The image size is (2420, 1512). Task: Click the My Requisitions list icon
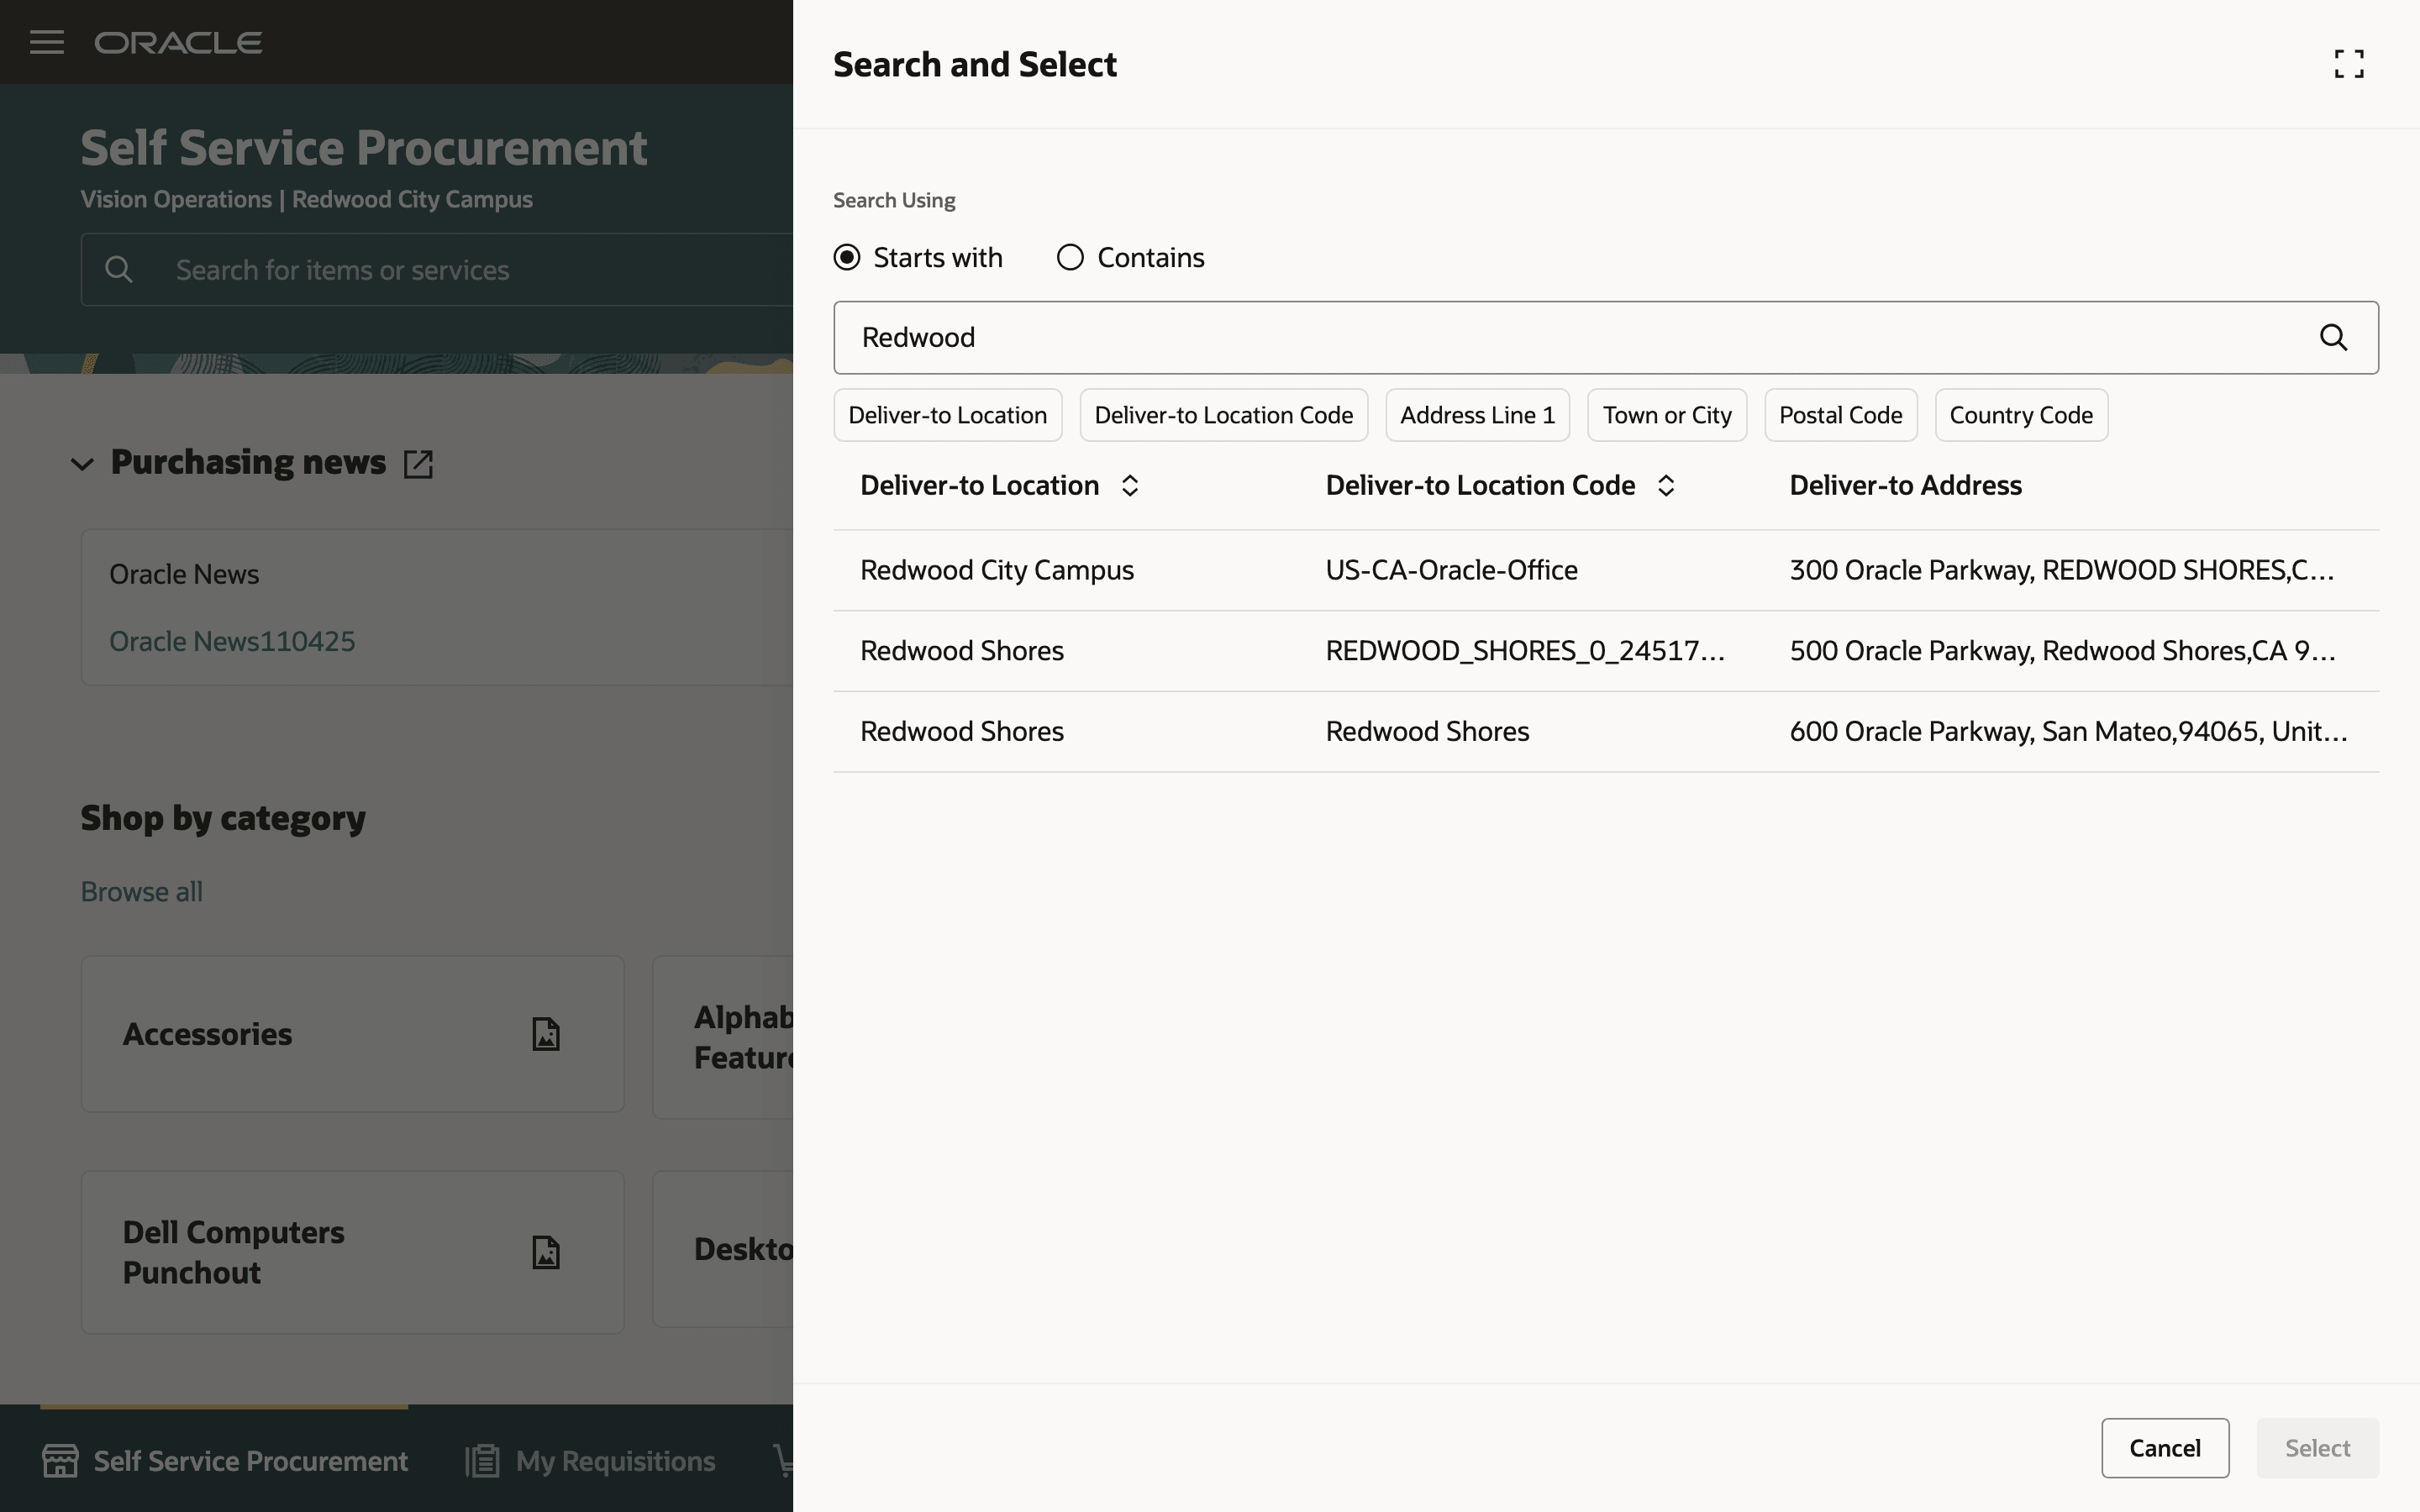coord(482,1461)
